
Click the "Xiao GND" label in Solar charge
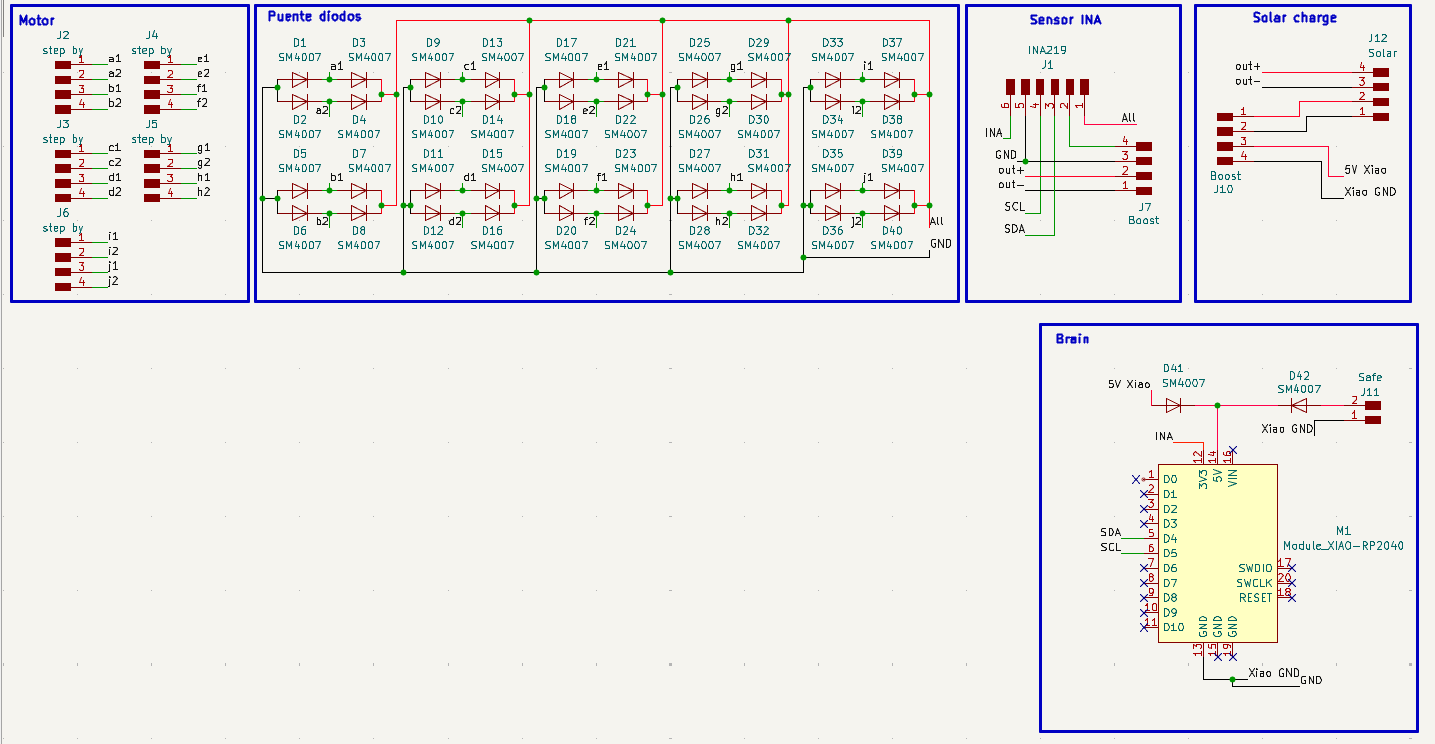(x=1370, y=191)
